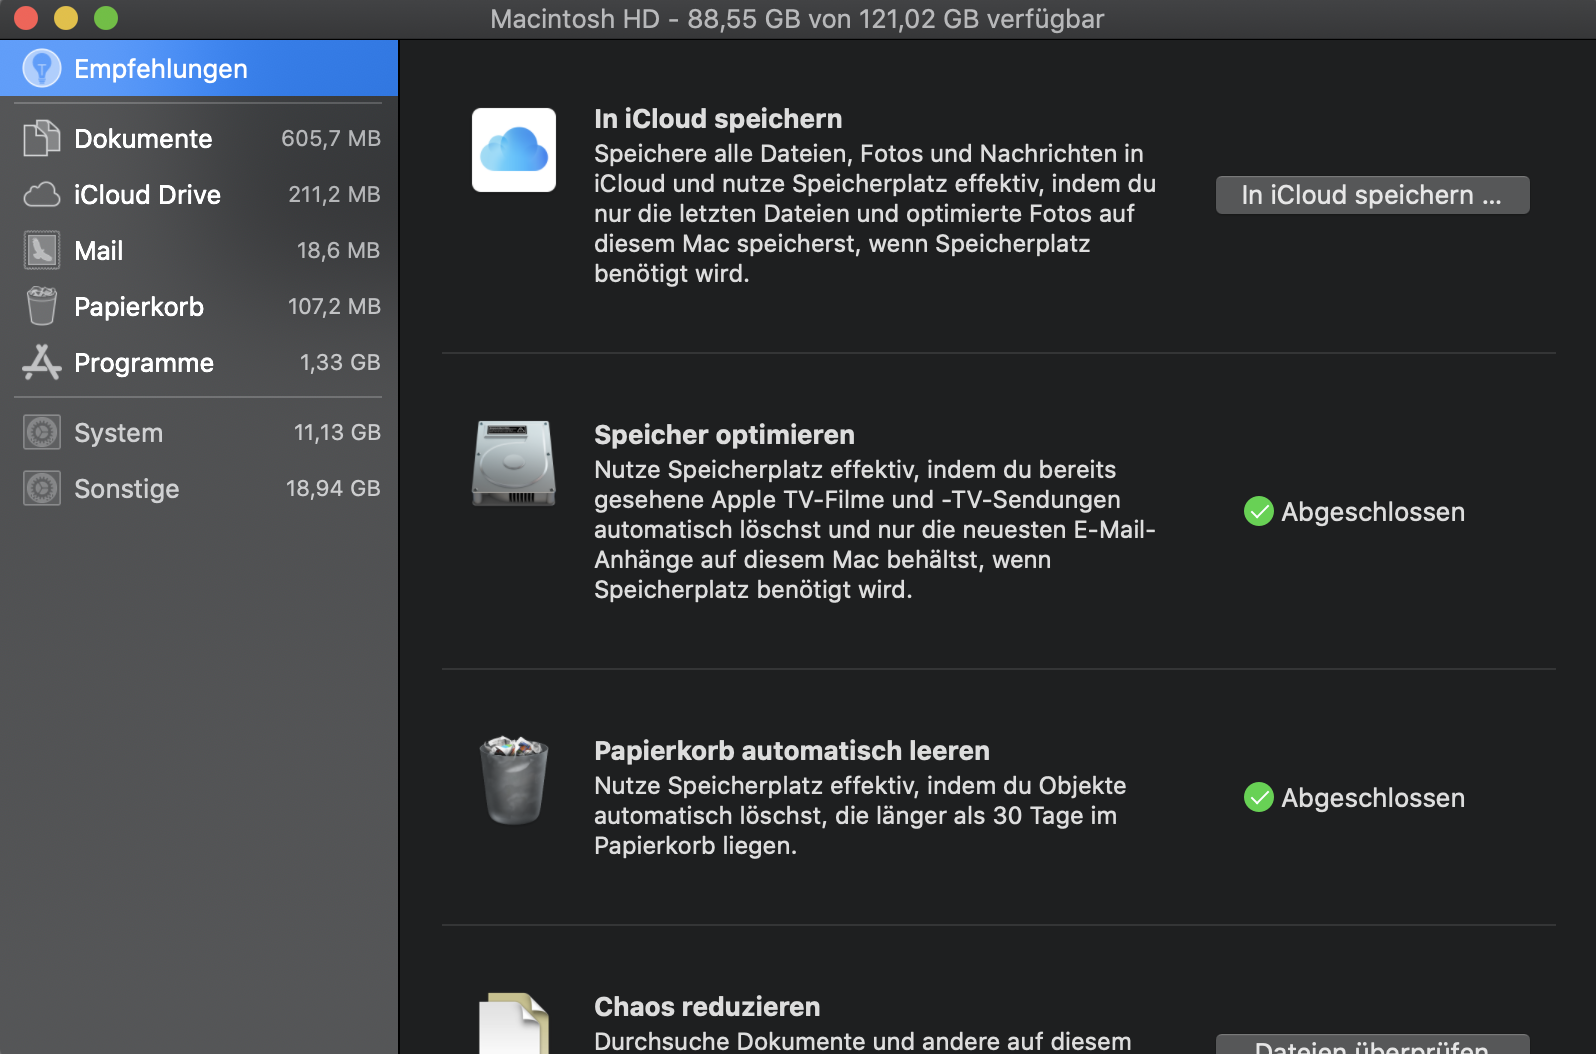Click the Chaos reduzieren document icon
The height and width of the screenshot is (1054, 1596).
pyautogui.click(x=514, y=1025)
